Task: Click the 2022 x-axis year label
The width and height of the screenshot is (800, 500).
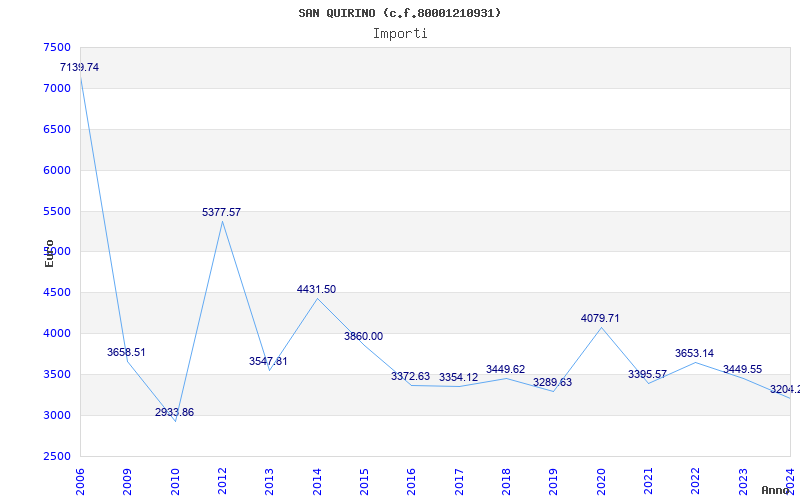Action: pos(696,482)
